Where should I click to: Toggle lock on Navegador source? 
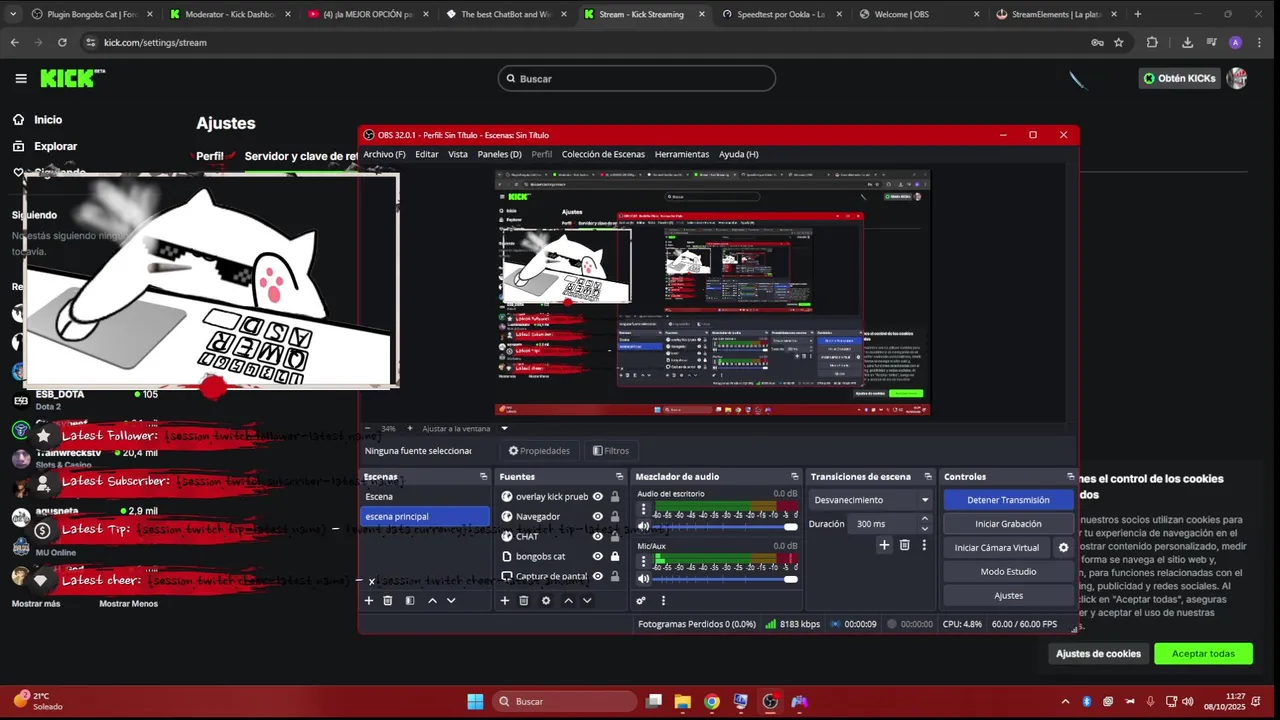(614, 516)
